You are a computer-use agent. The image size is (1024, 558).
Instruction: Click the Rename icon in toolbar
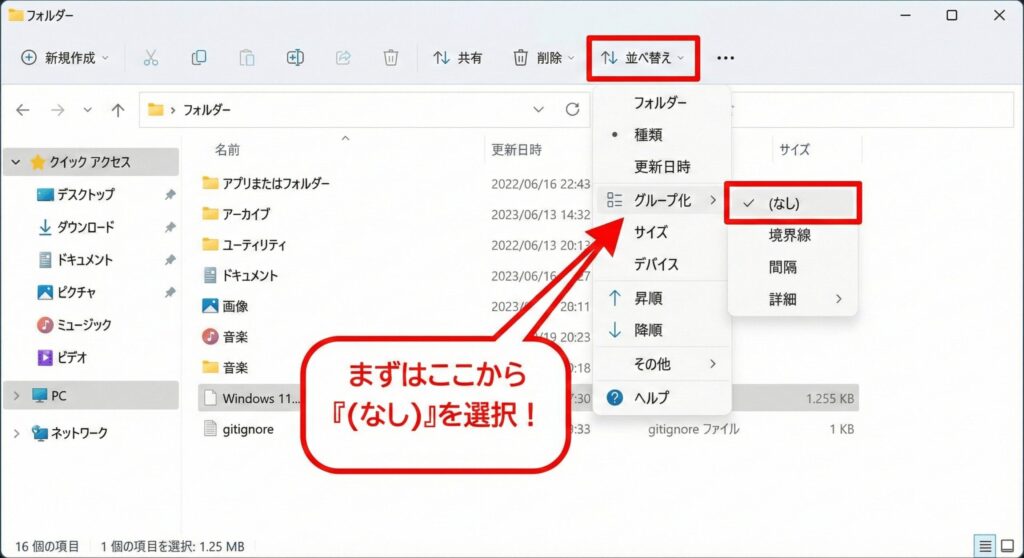(x=295, y=58)
